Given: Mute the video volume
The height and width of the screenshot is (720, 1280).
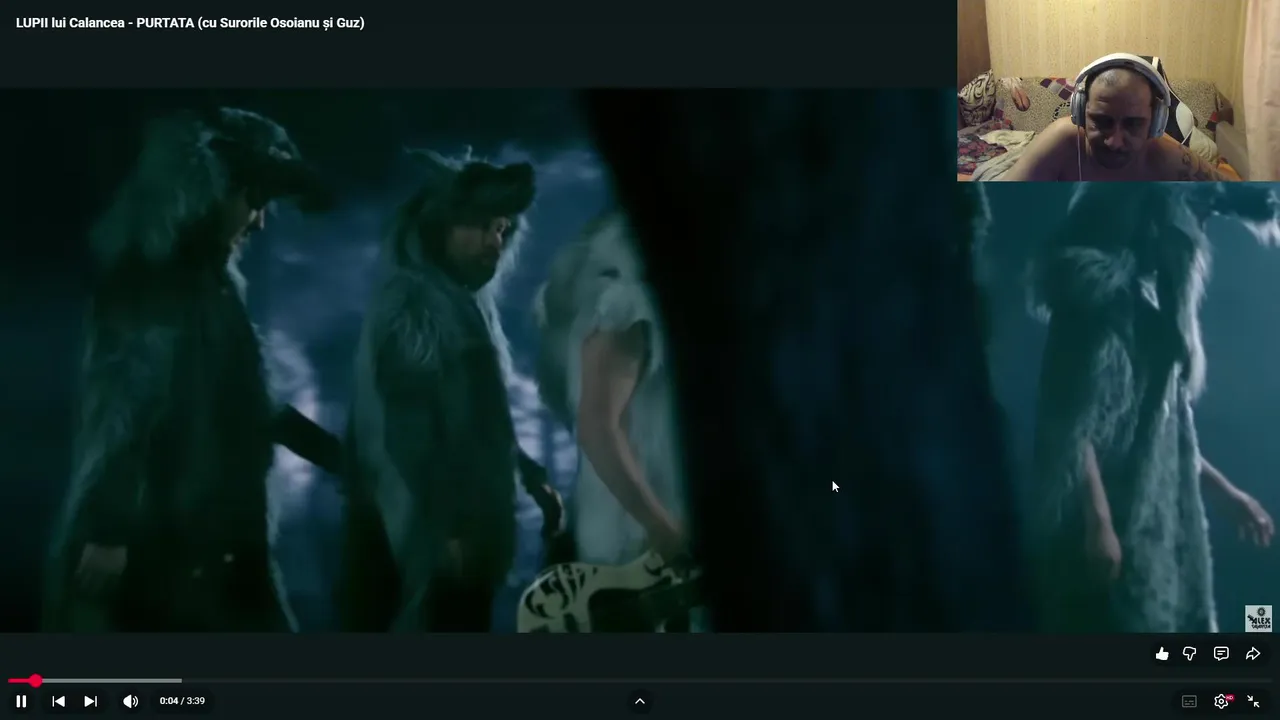Looking at the screenshot, I should tap(130, 701).
